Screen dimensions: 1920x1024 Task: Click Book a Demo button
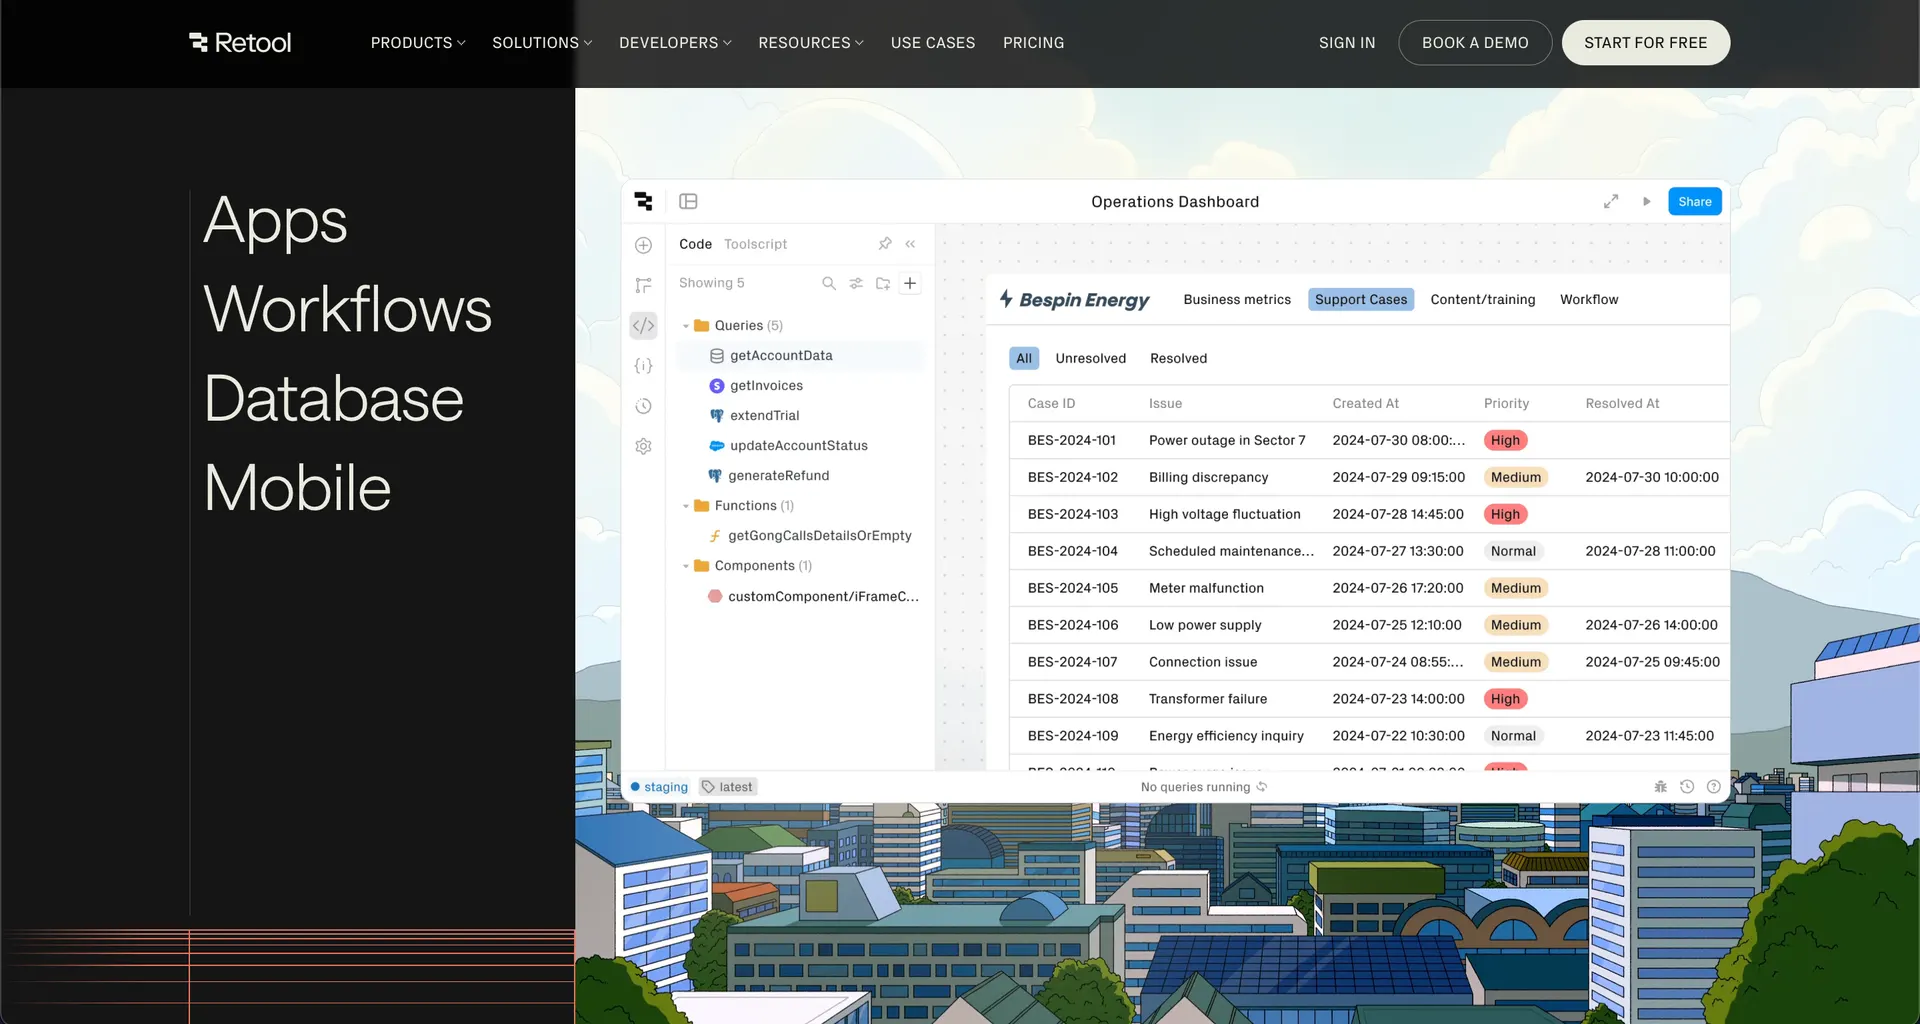1475,43
